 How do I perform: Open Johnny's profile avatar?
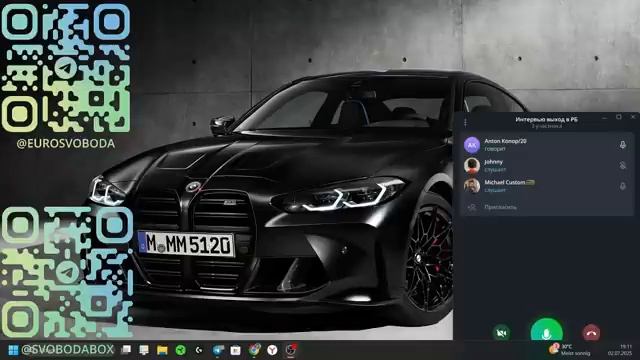point(472,165)
